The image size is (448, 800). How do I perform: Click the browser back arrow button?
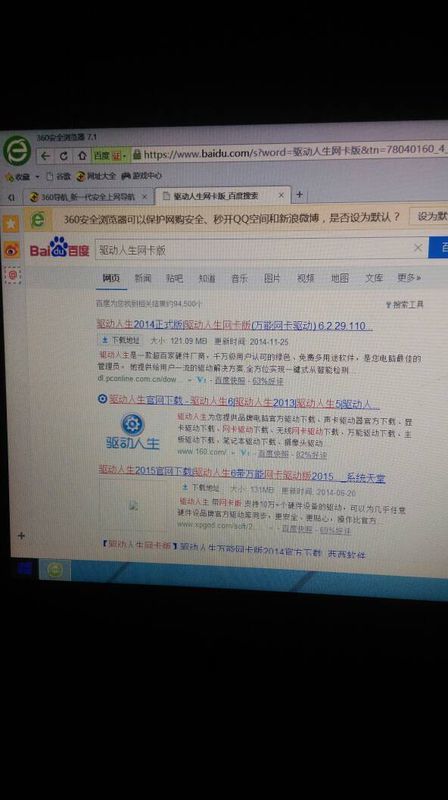pos(45,157)
